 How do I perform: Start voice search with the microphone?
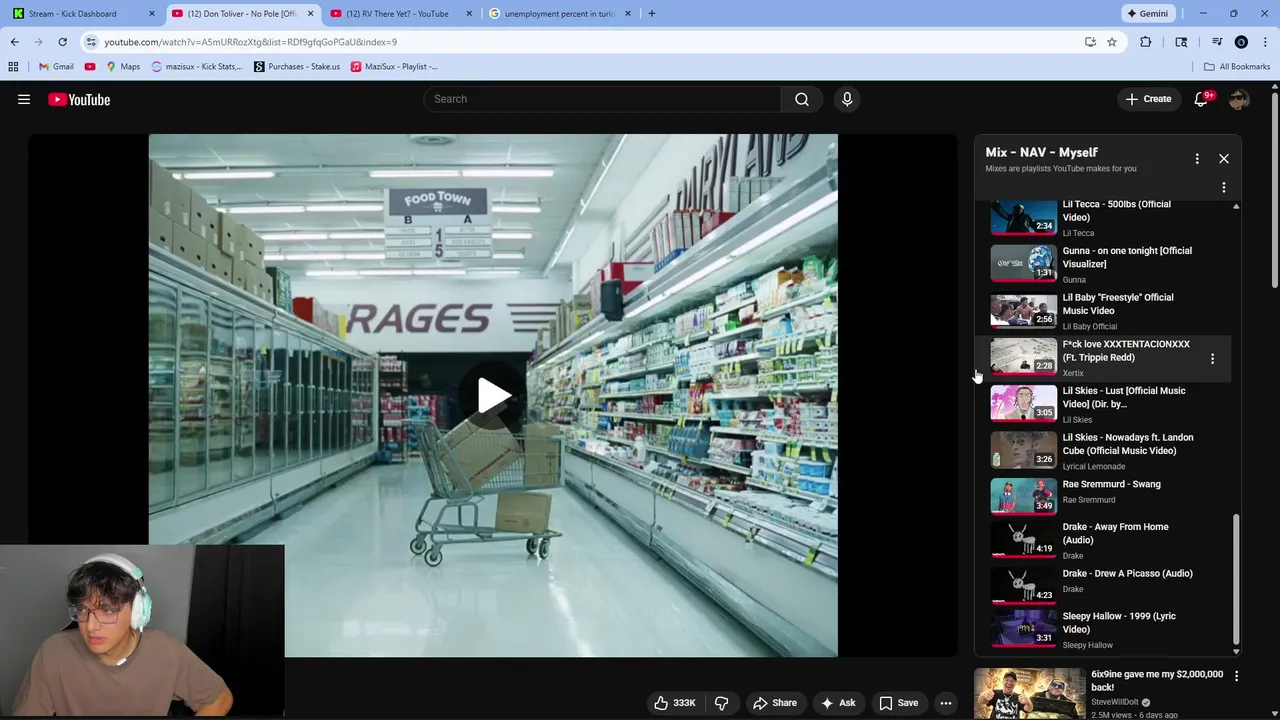coord(847,99)
